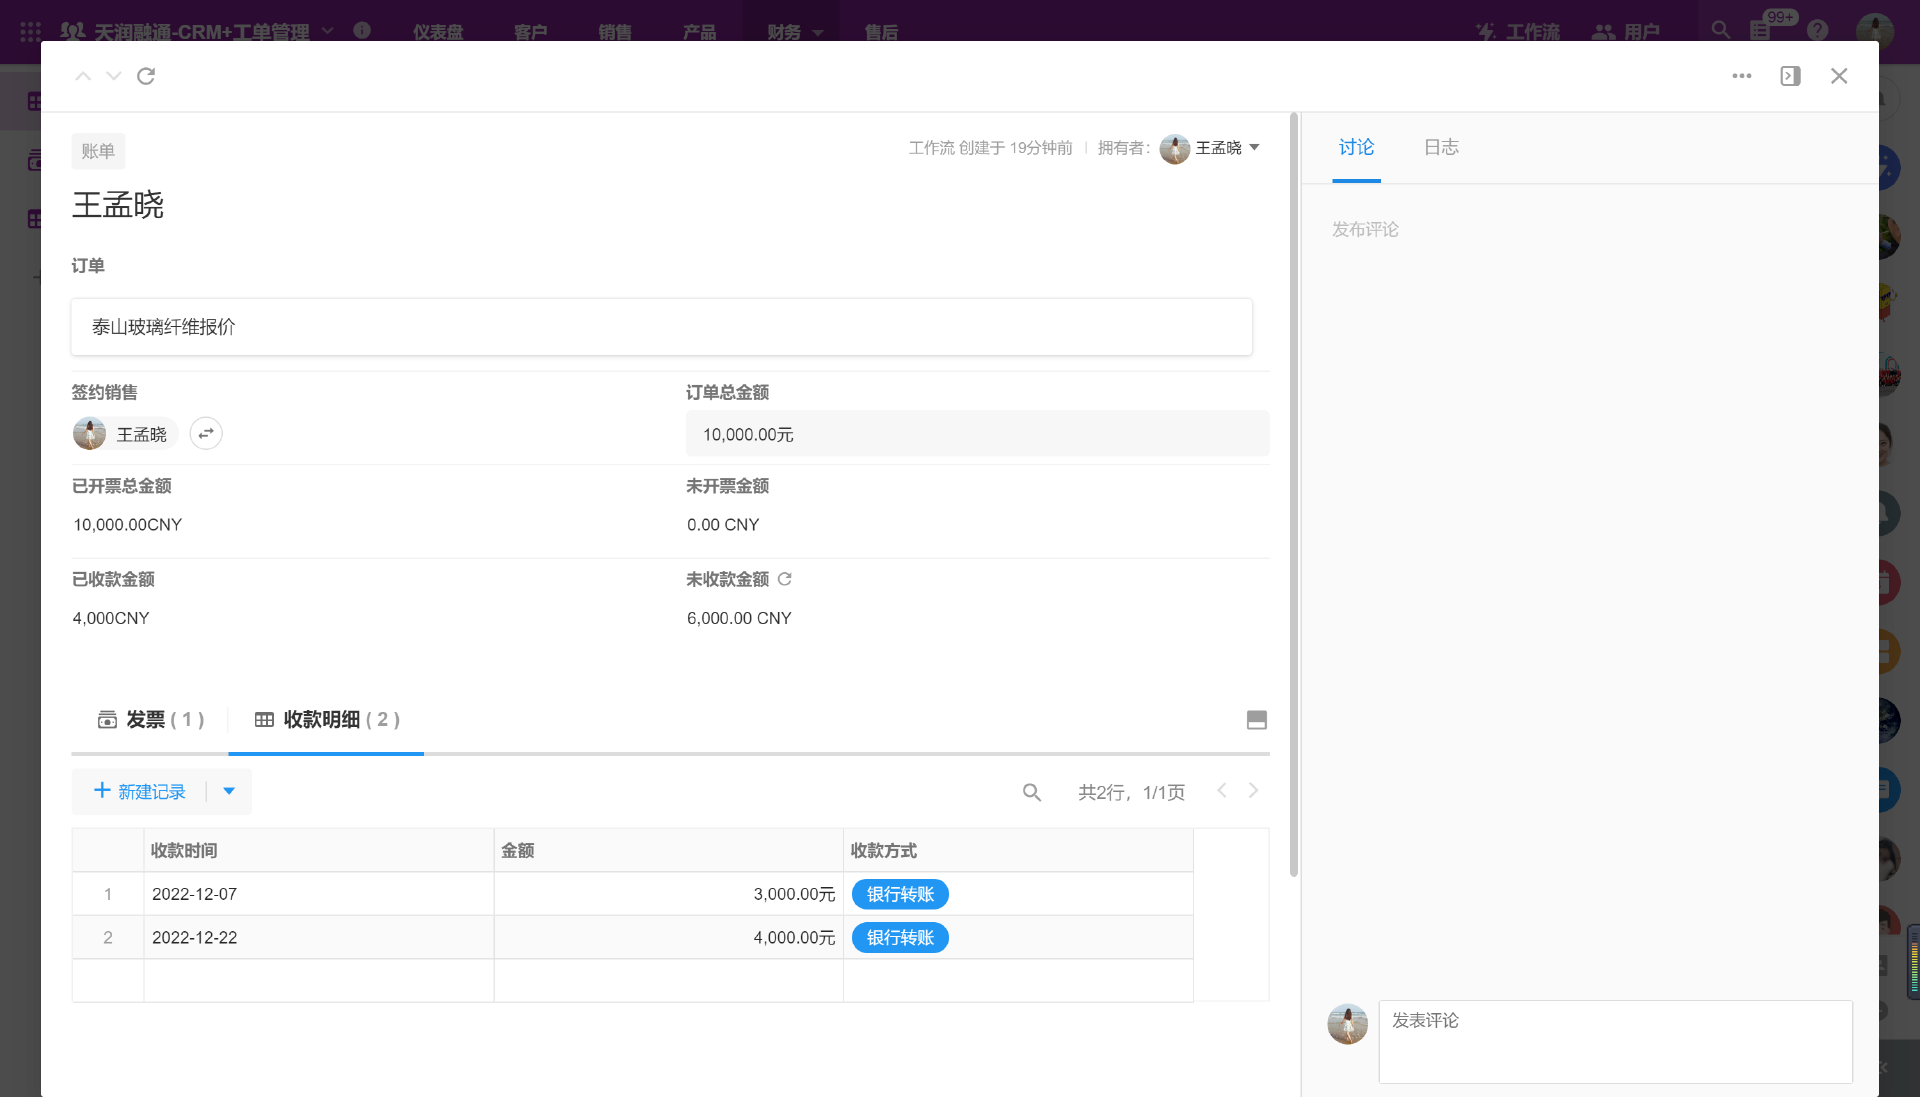Screen dimensions: 1920x1097
Task: Collapse the discussion side panel icon
Action: (1790, 76)
